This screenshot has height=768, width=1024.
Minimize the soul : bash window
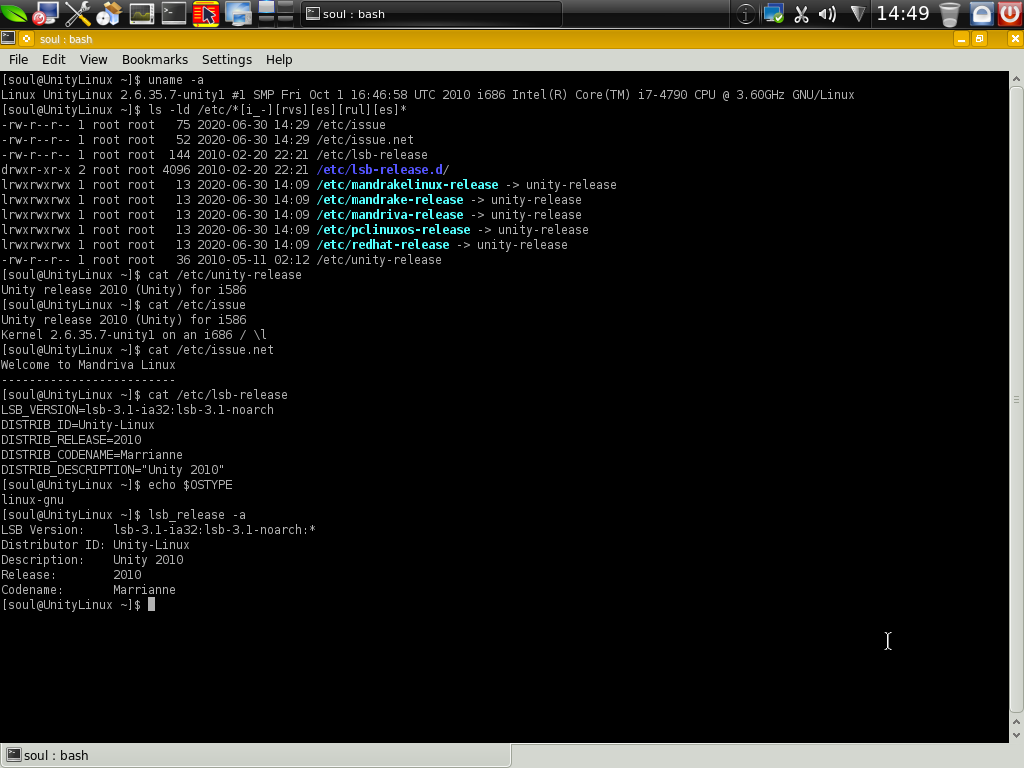[x=961, y=39]
